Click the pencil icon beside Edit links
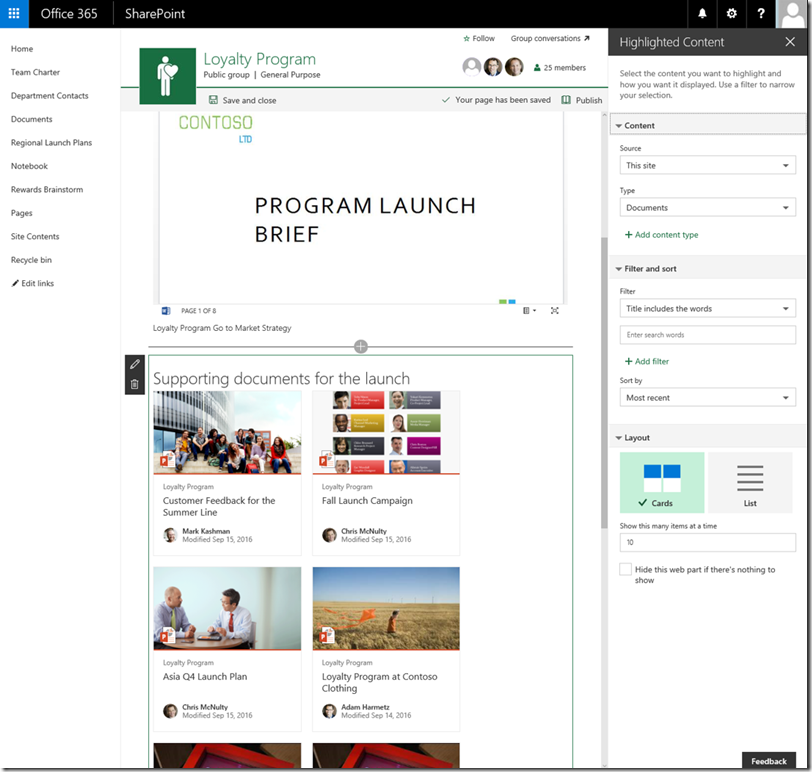Image resolution: width=812 pixels, height=772 pixels. click(15, 283)
